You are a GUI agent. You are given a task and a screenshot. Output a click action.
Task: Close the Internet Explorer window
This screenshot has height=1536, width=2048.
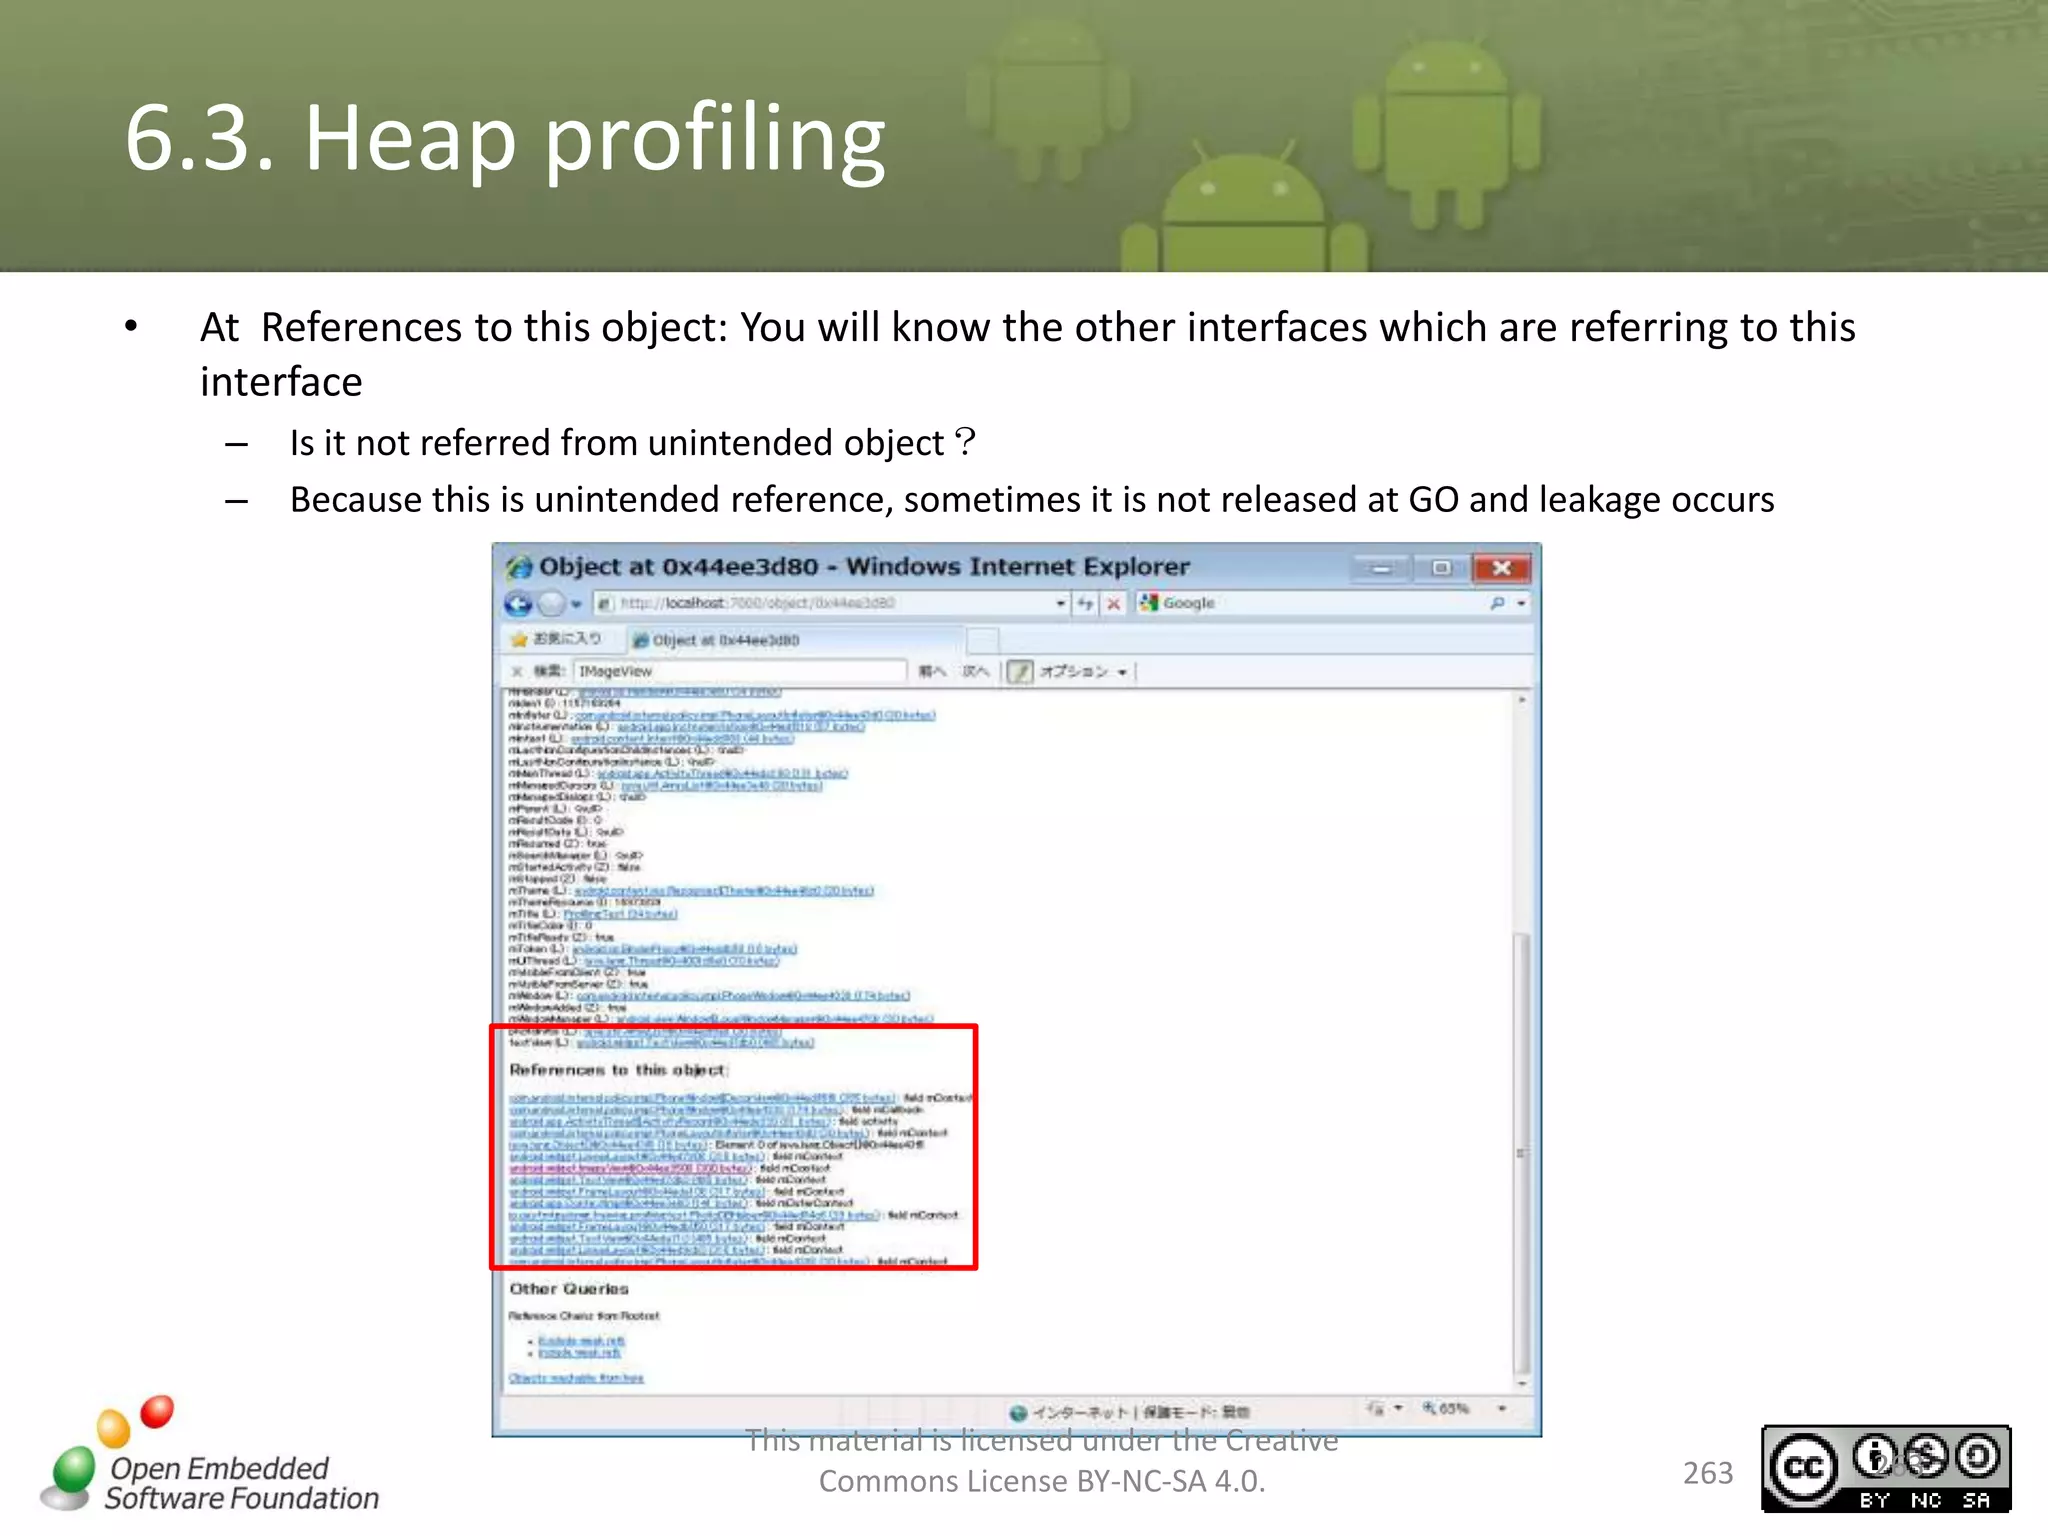1501,568
